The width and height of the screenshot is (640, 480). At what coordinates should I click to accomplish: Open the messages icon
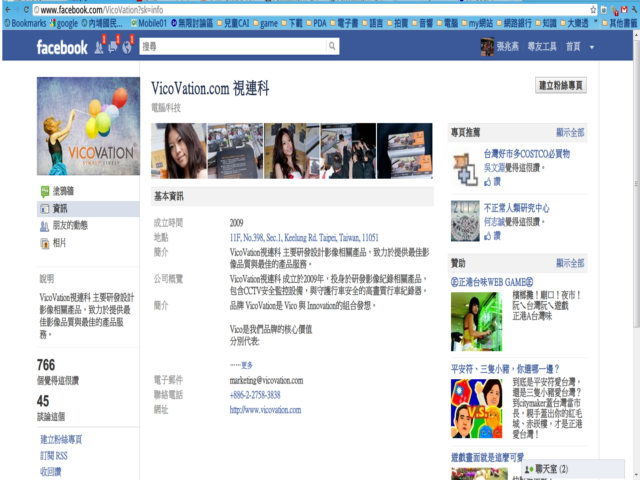113,48
